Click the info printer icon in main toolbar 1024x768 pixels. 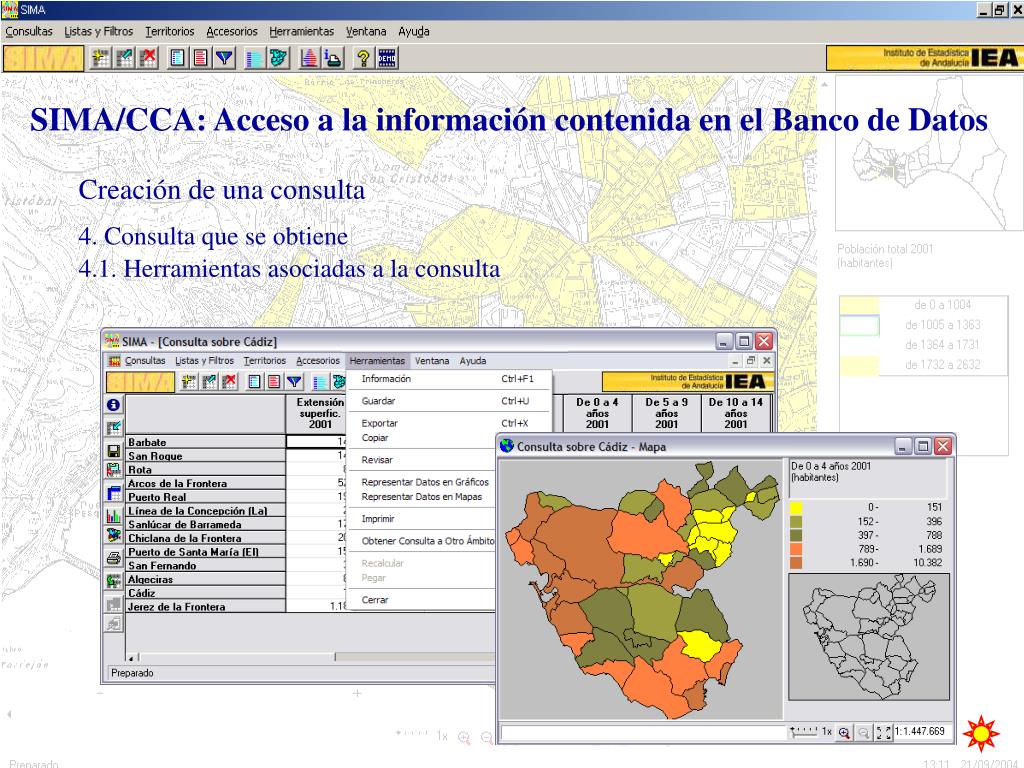point(333,58)
